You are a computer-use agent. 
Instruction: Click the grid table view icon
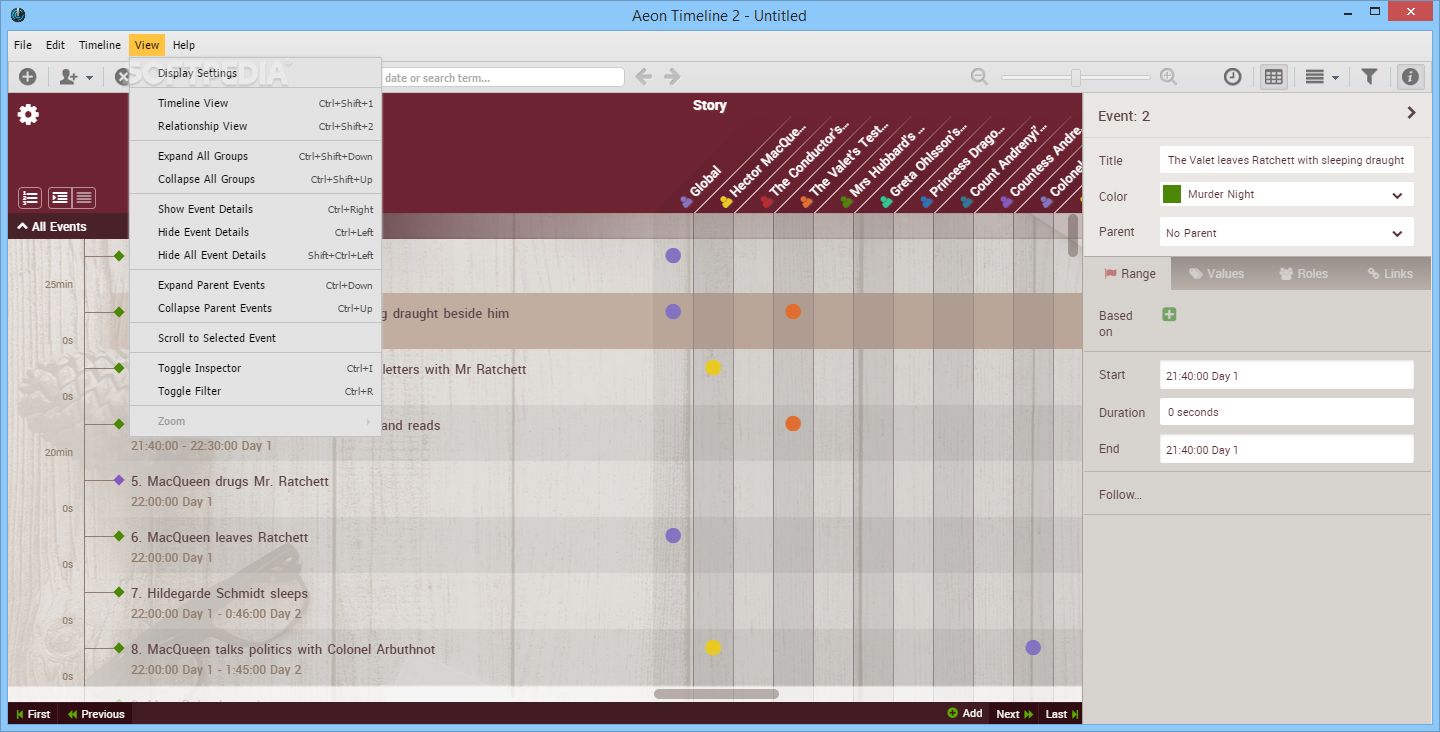pyautogui.click(x=1273, y=77)
